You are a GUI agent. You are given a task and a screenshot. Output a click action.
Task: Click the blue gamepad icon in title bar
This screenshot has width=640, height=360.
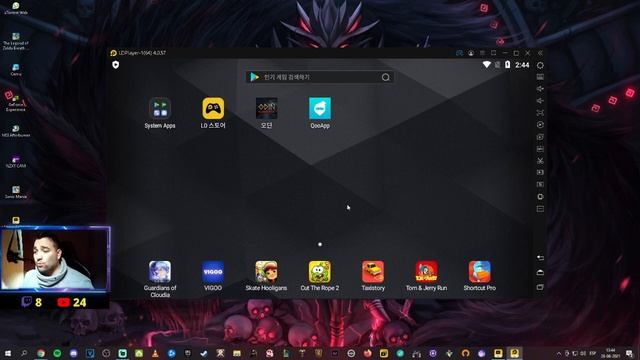point(459,53)
